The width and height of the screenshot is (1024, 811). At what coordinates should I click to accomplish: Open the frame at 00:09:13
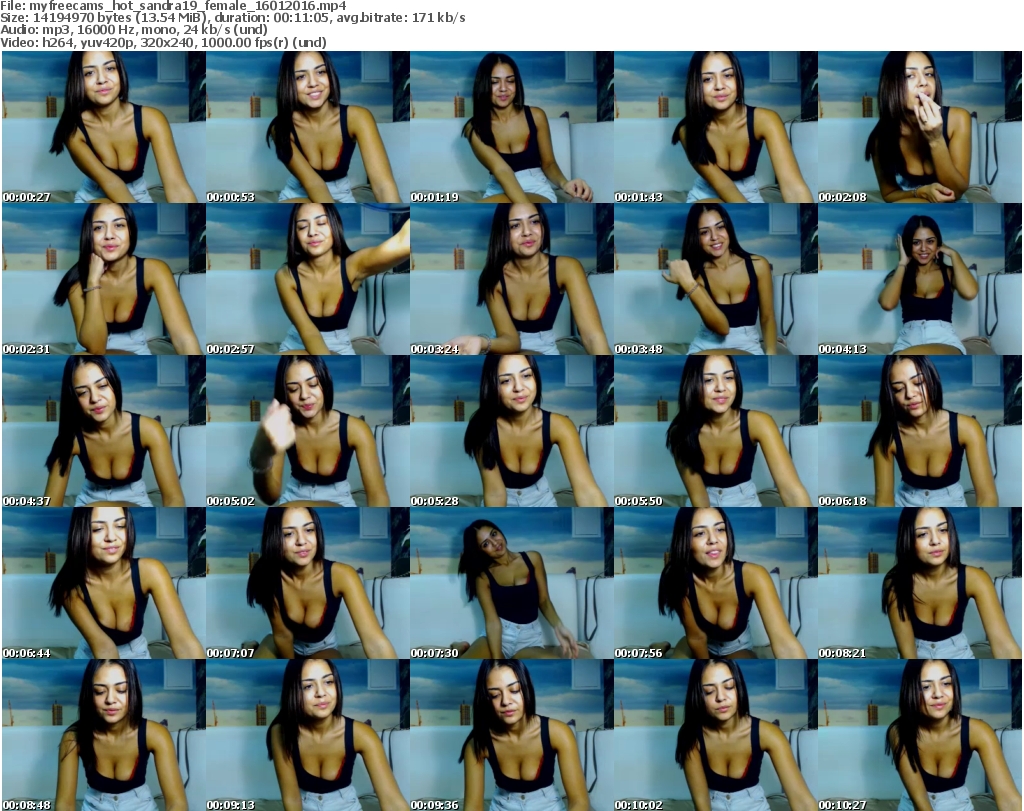(308, 735)
